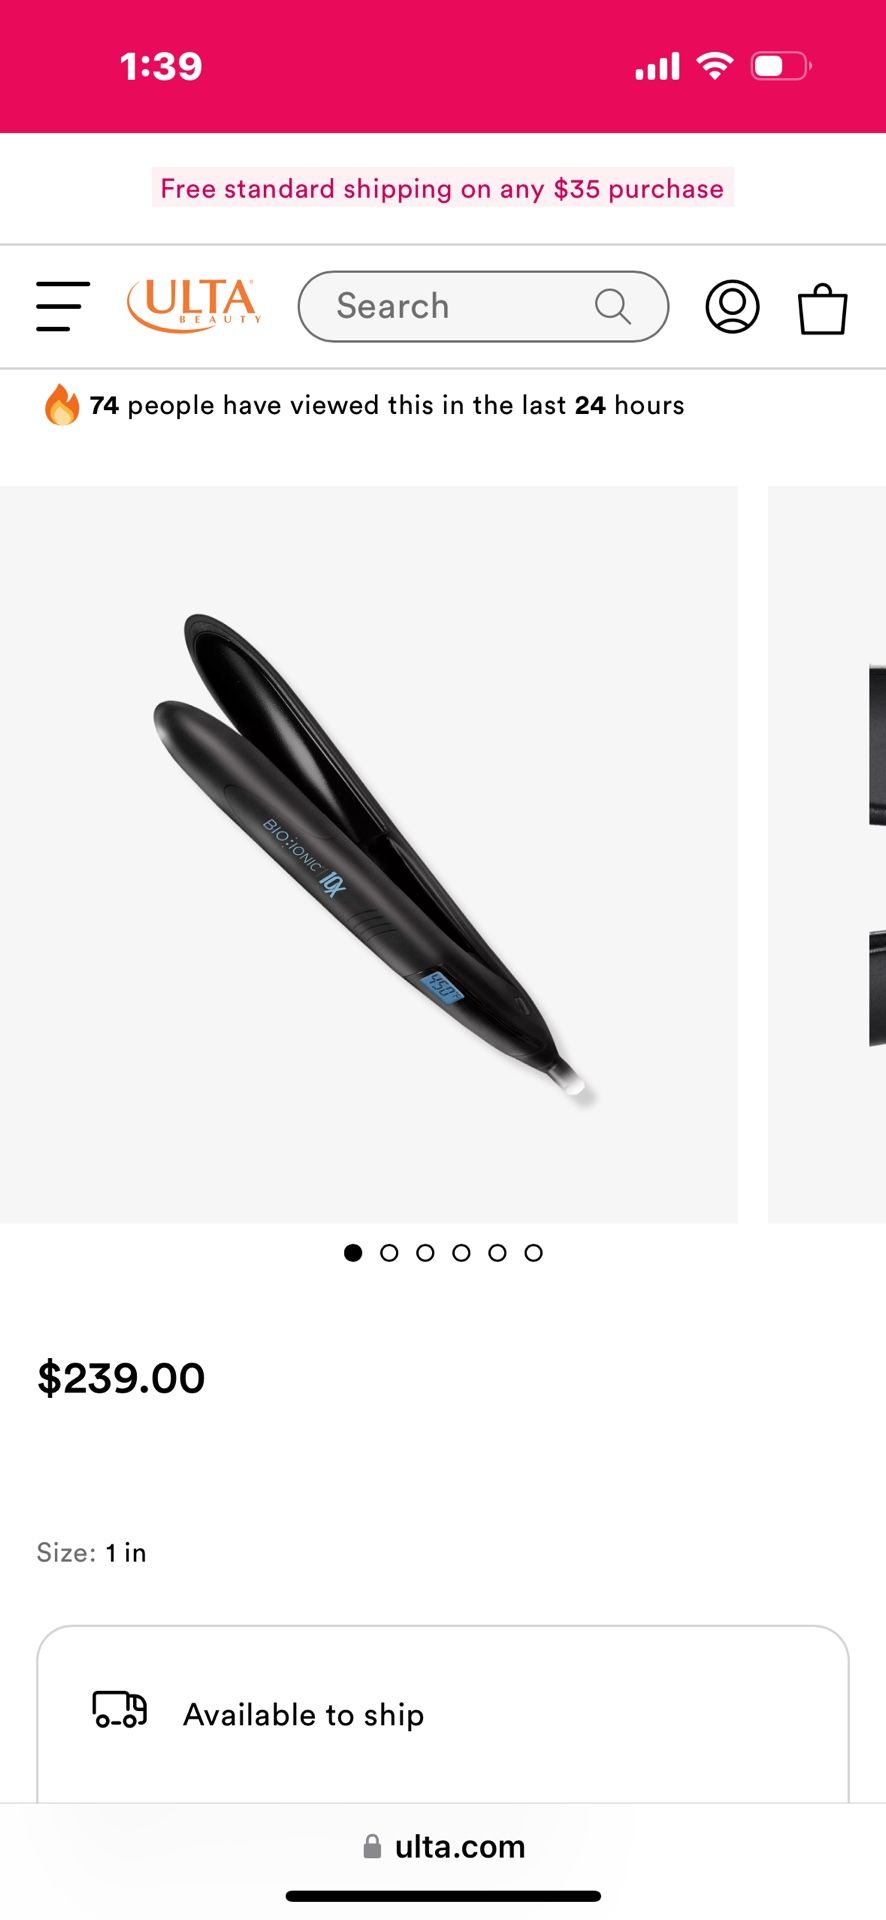Tap the lock icon beside ulta.com
The image size is (886, 1920).
coord(372,1846)
